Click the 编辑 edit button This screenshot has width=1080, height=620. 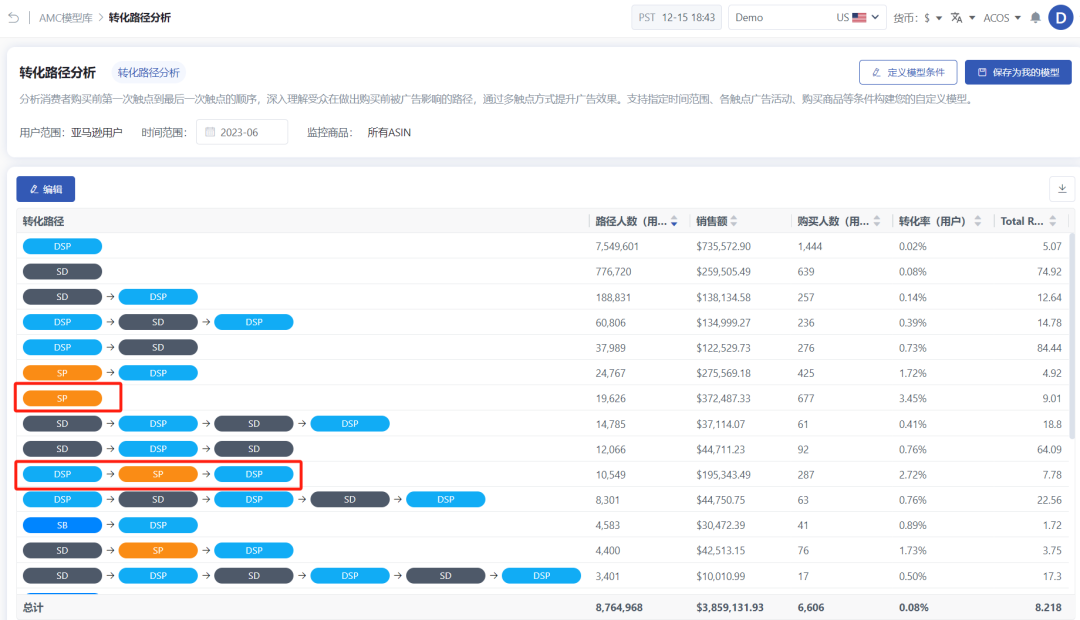[x=45, y=189]
